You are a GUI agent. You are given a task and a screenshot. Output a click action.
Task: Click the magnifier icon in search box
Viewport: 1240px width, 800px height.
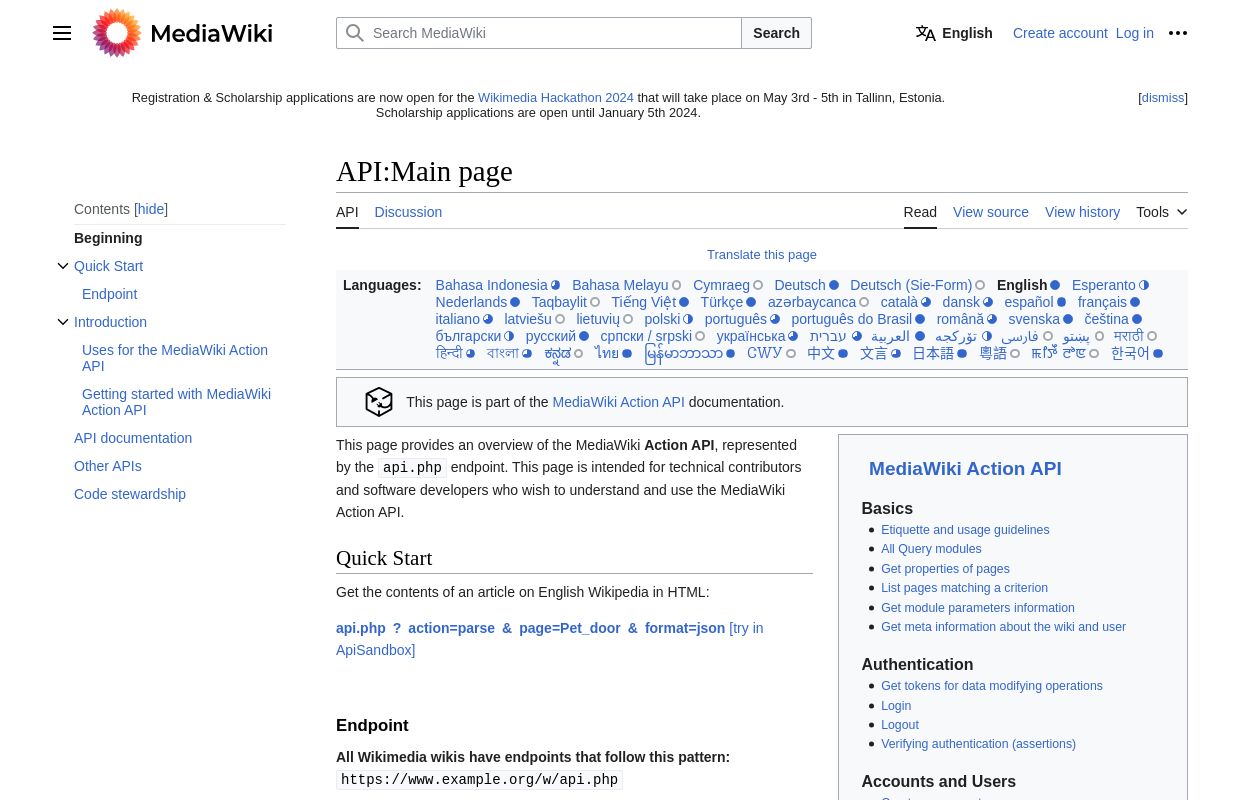(355, 33)
